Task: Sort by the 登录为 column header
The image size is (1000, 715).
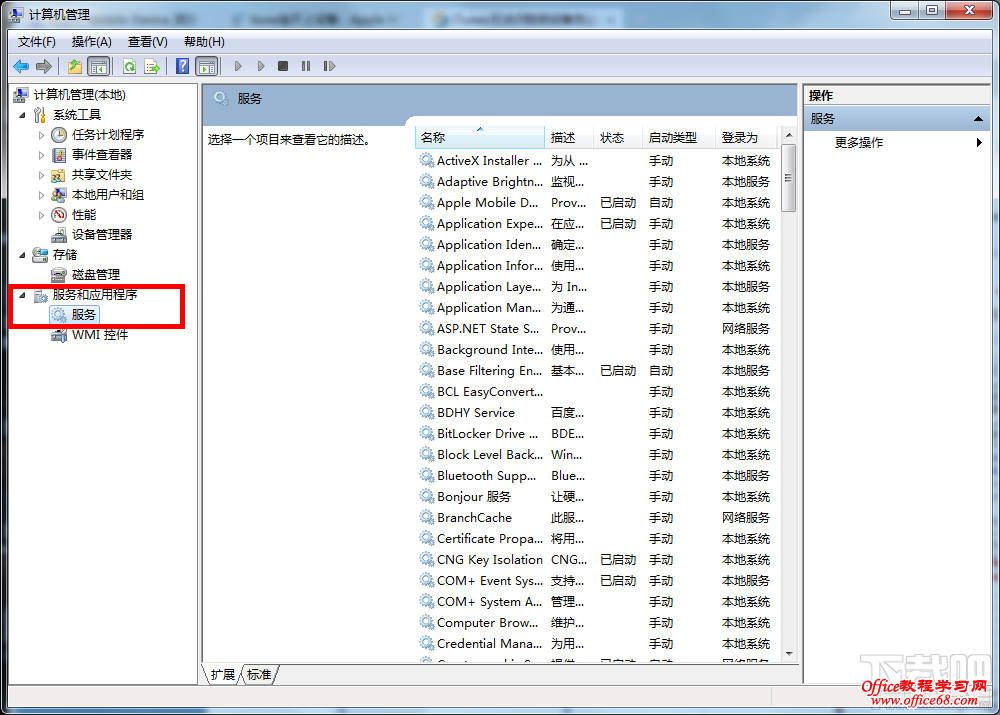Action: (746, 138)
